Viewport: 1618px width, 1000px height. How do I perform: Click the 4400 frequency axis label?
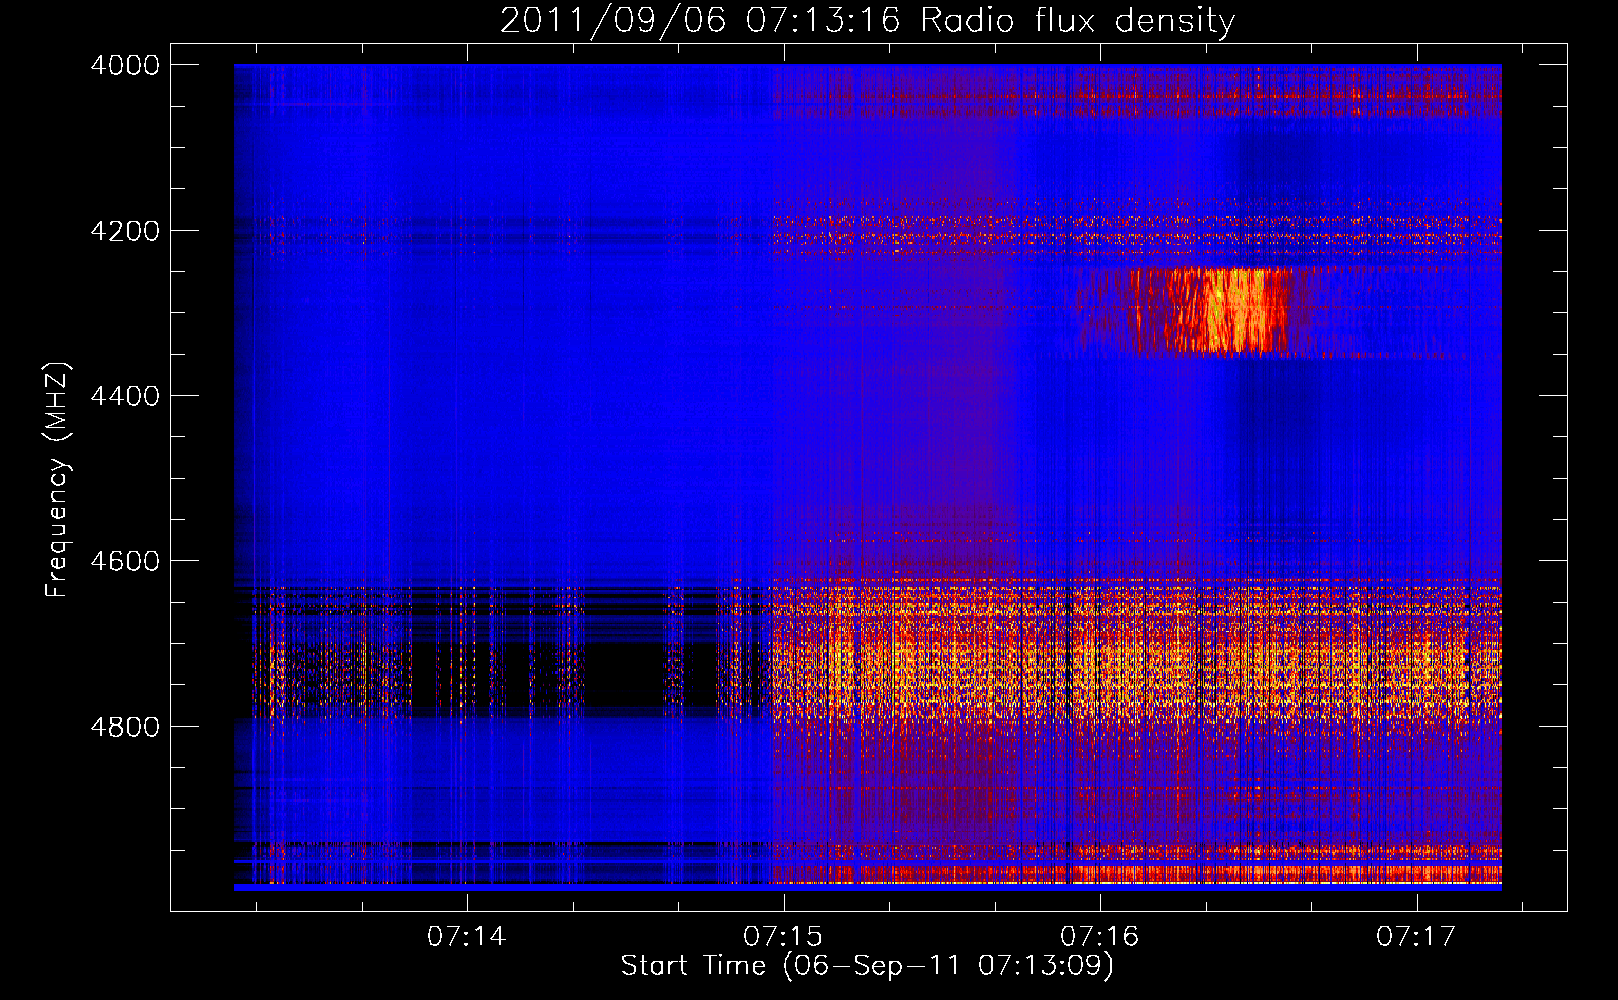click(125, 396)
